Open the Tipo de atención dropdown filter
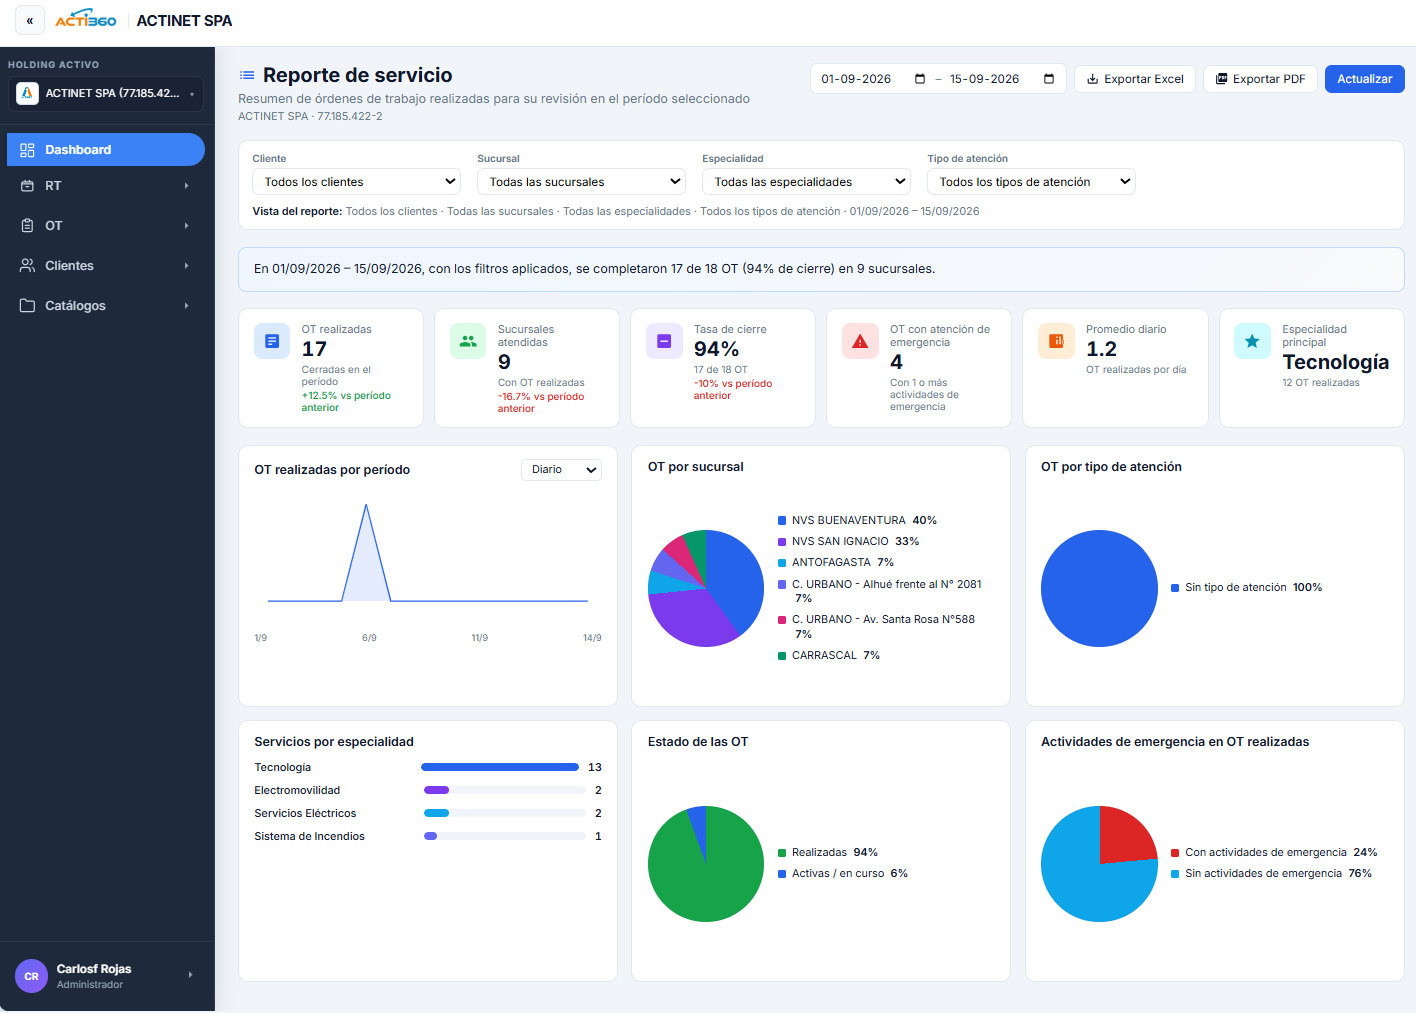This screenshot has height=1013, width=1416. (1031, 182)
